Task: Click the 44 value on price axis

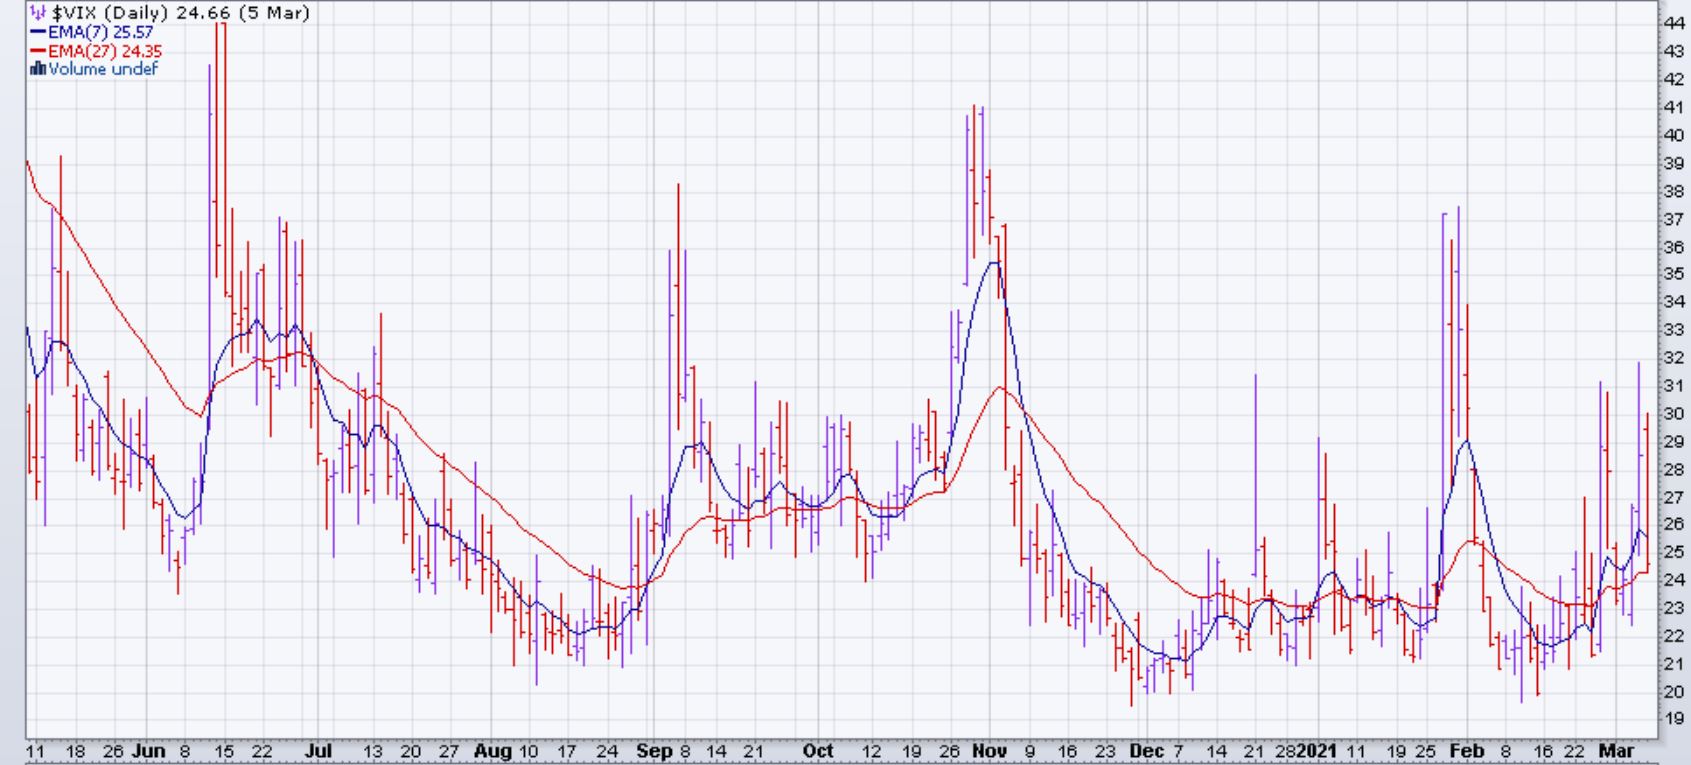Action: pyautogui.click(x=1673, y=23)
